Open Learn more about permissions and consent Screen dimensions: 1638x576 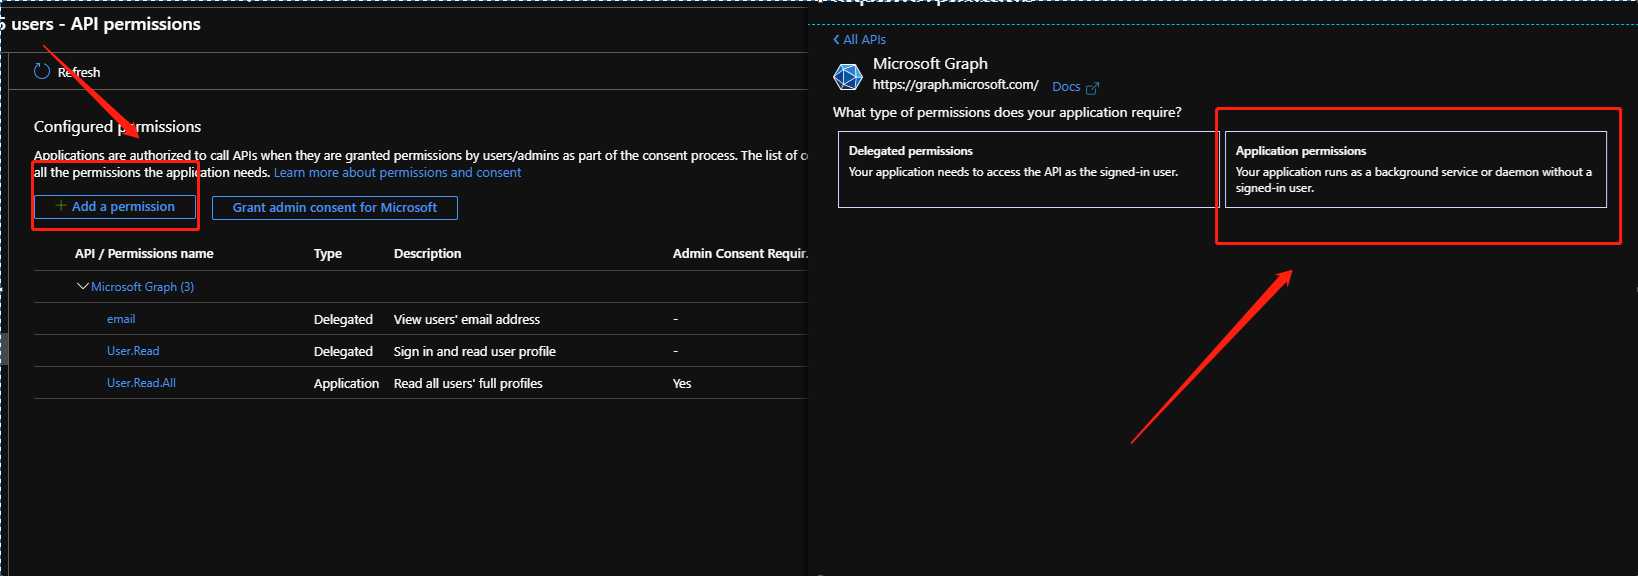(x=397, y=173)
